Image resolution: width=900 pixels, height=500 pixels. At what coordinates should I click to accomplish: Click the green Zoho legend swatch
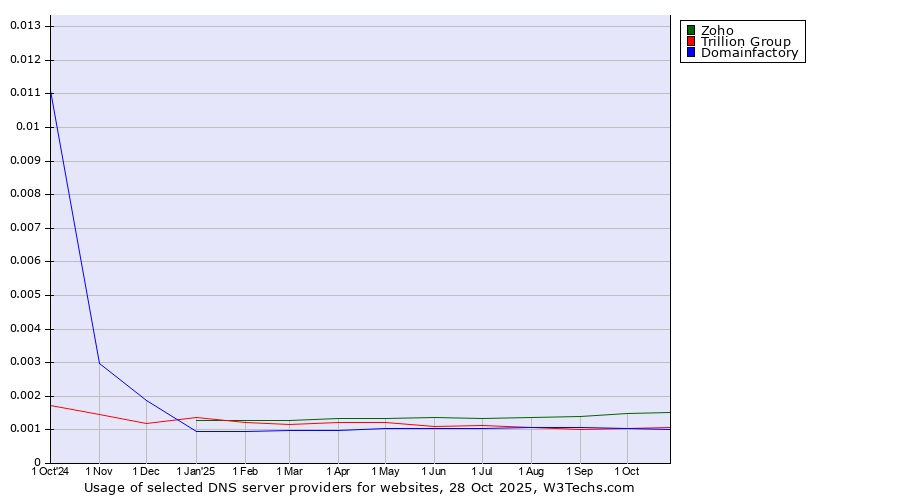(x=690, y=30)
